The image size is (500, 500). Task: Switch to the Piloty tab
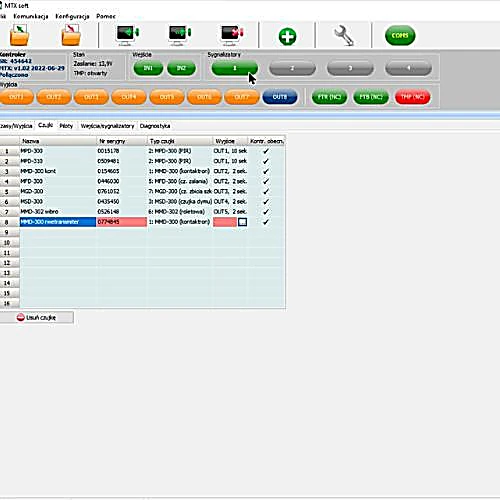coord(66,126)
